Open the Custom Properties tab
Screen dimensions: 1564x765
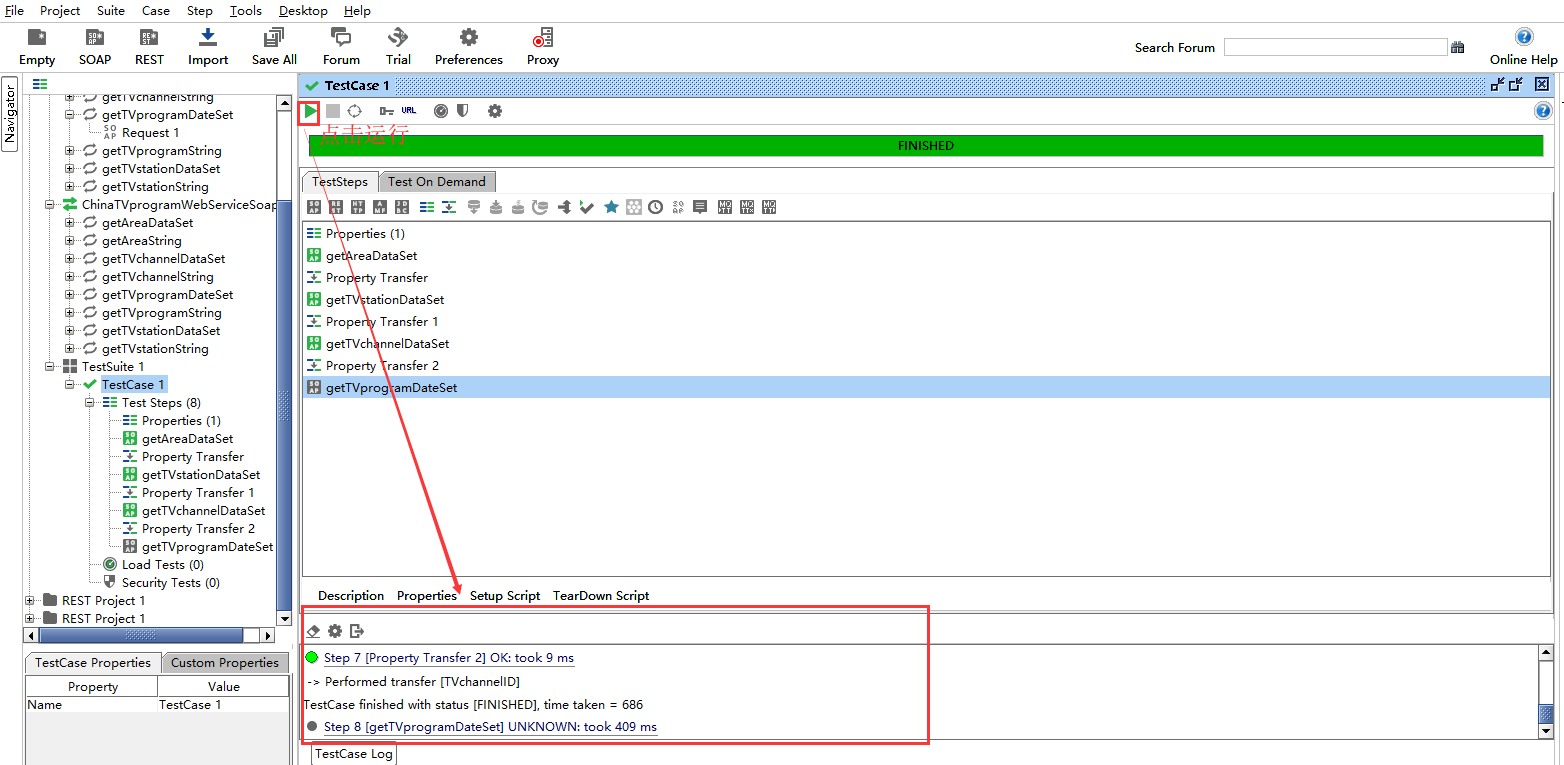[224, 663]
